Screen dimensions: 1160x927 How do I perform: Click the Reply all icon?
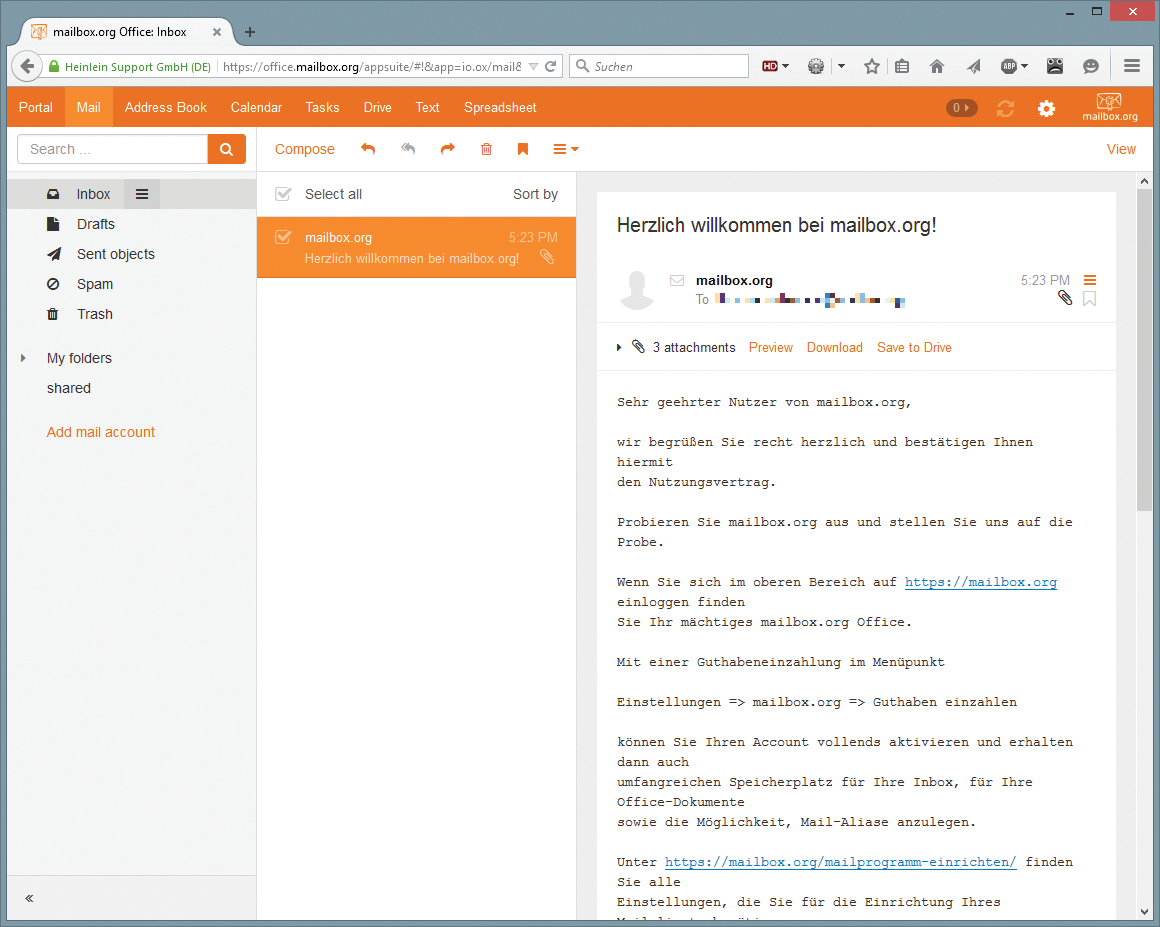click(x=408, y=149)
